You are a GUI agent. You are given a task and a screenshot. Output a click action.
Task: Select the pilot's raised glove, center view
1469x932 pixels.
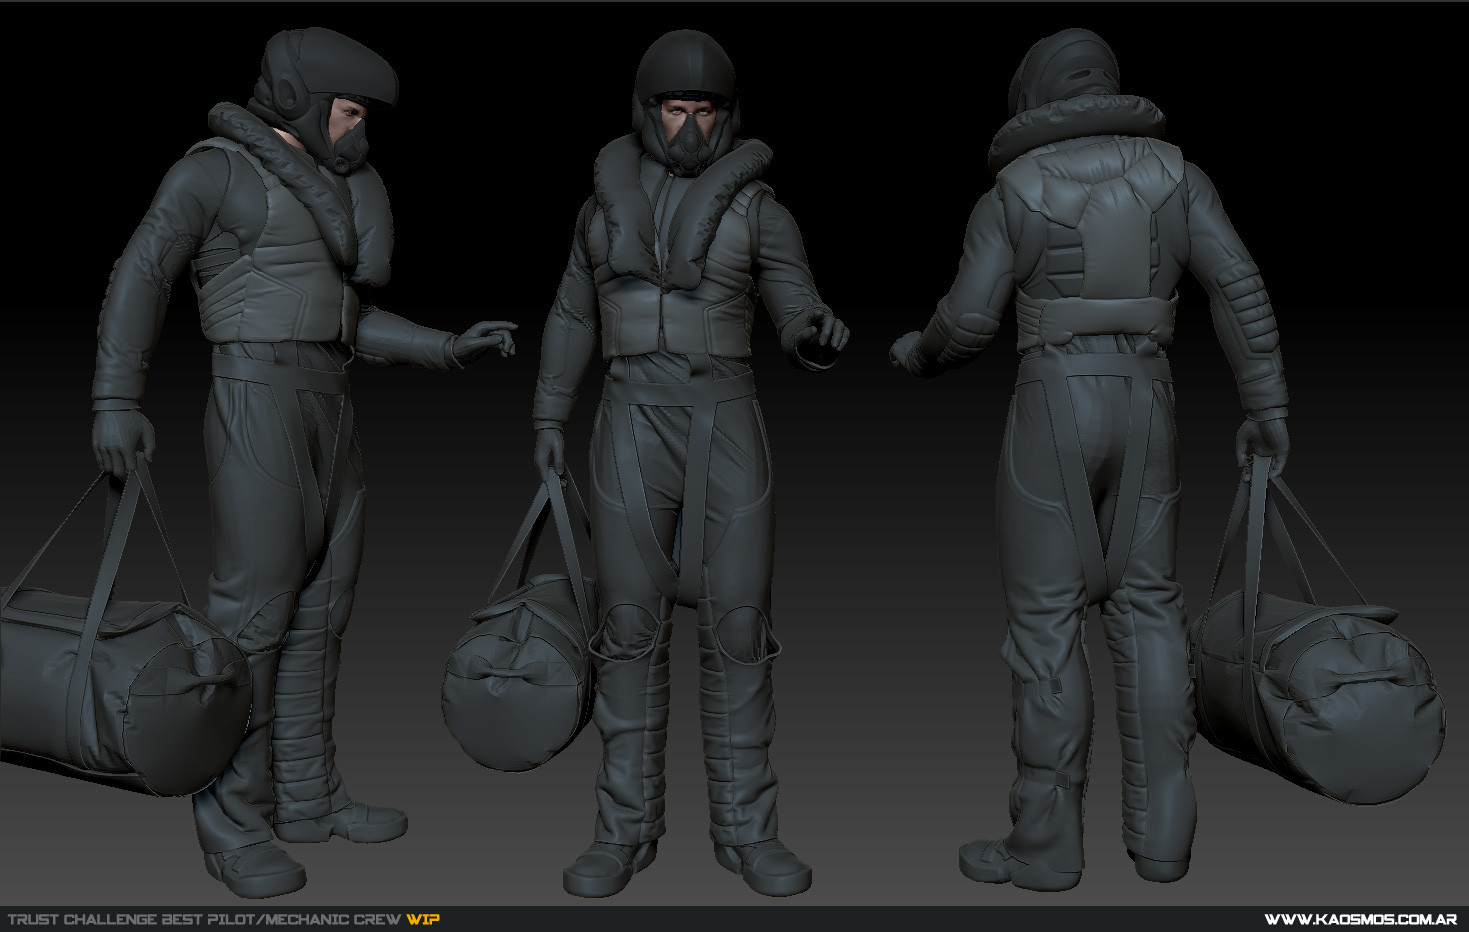point(815,335)
